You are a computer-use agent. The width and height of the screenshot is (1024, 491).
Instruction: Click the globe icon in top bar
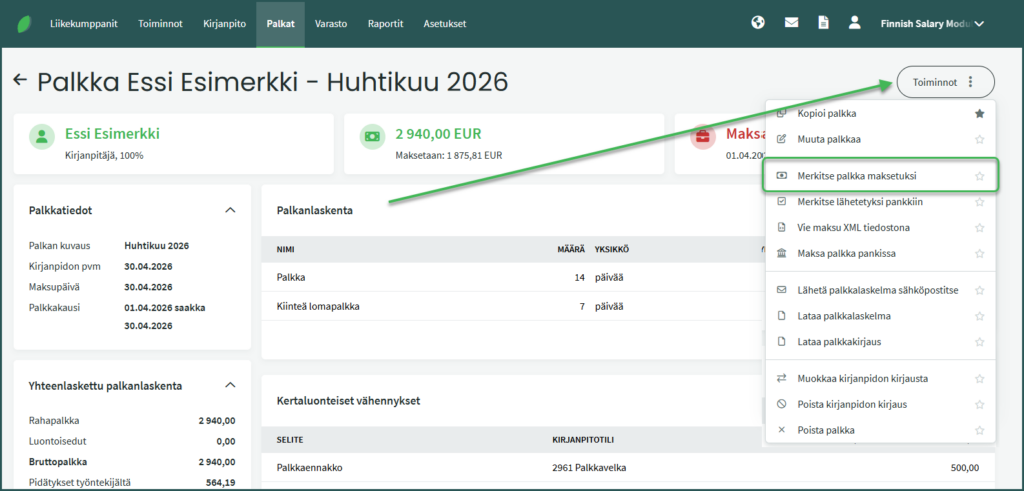(759, 23)
